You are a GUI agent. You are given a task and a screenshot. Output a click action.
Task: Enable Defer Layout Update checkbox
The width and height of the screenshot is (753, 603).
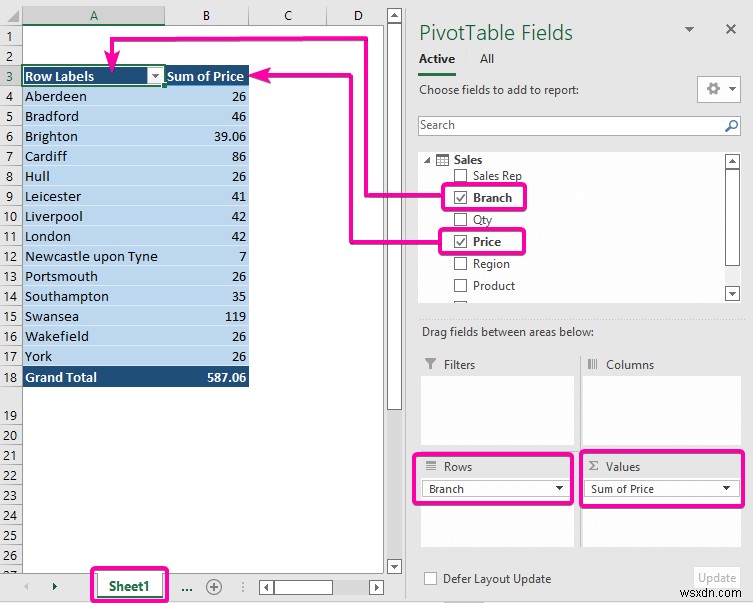(x=430, y=579)
